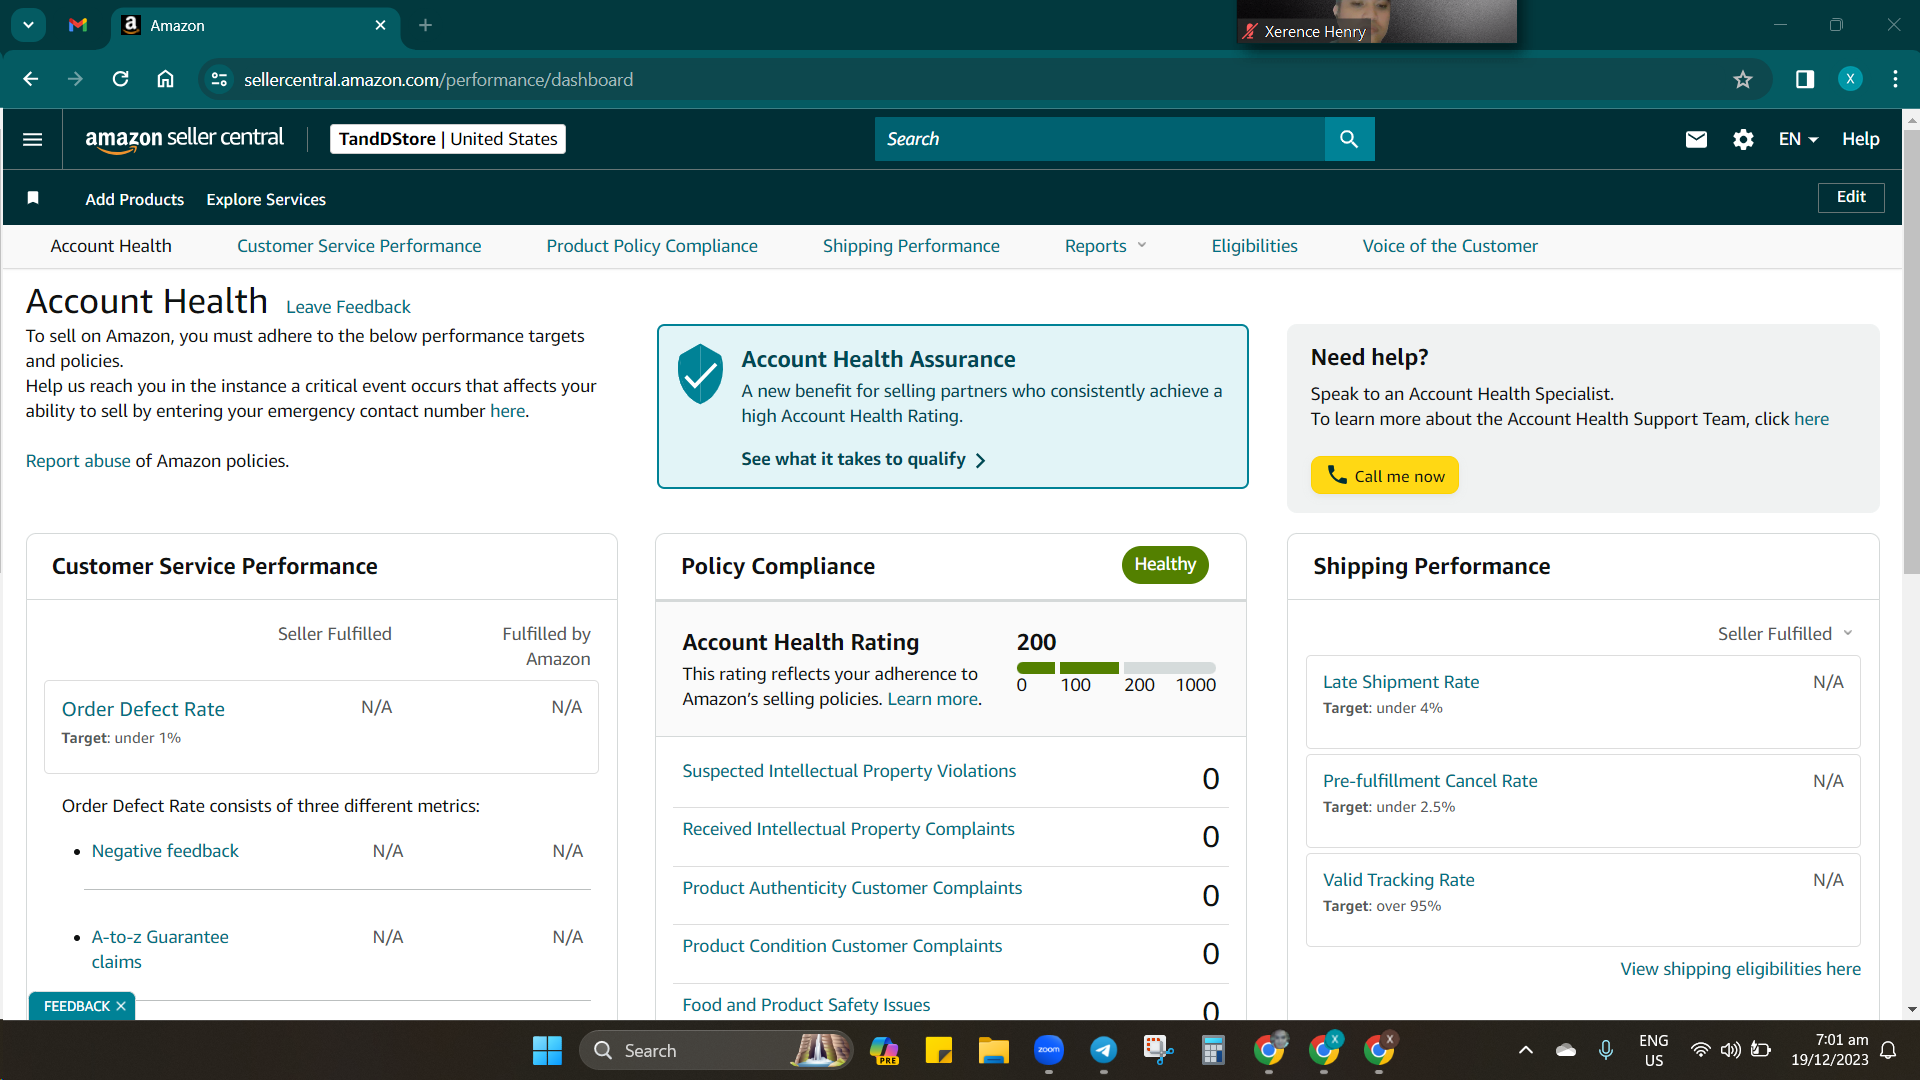Open the Order Defect Rate link
The height and width of the screenshot is (1080, 1920).
[143, 709]
